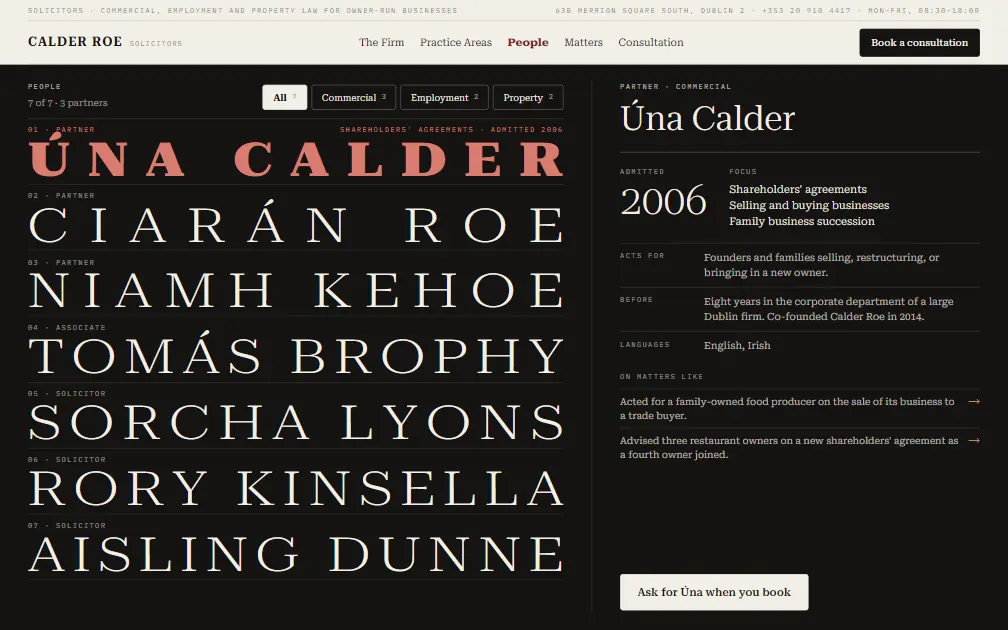Image resolution: width=1008 pixels, height=630 pixels.
Task: Click Book a consultation button
Action: click(919, 42)
